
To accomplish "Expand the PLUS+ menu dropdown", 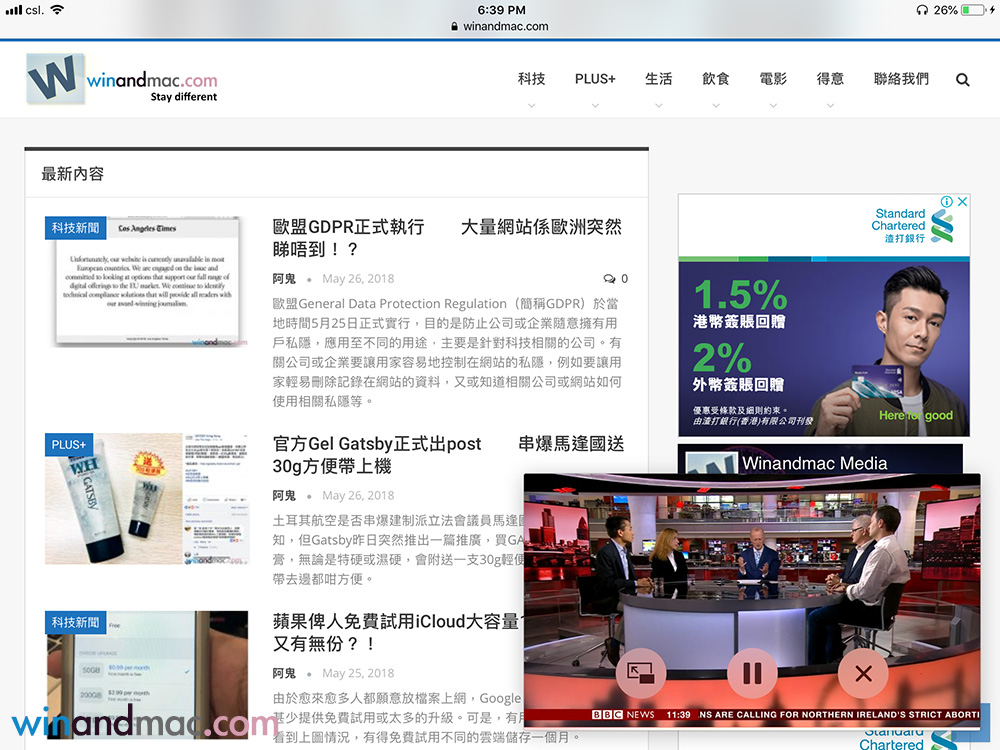I will pos(595,80).
